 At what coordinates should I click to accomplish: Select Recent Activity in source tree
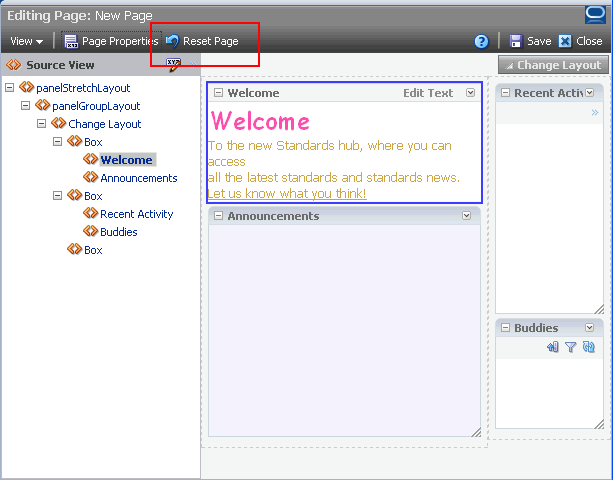click(x=136, y=214)
